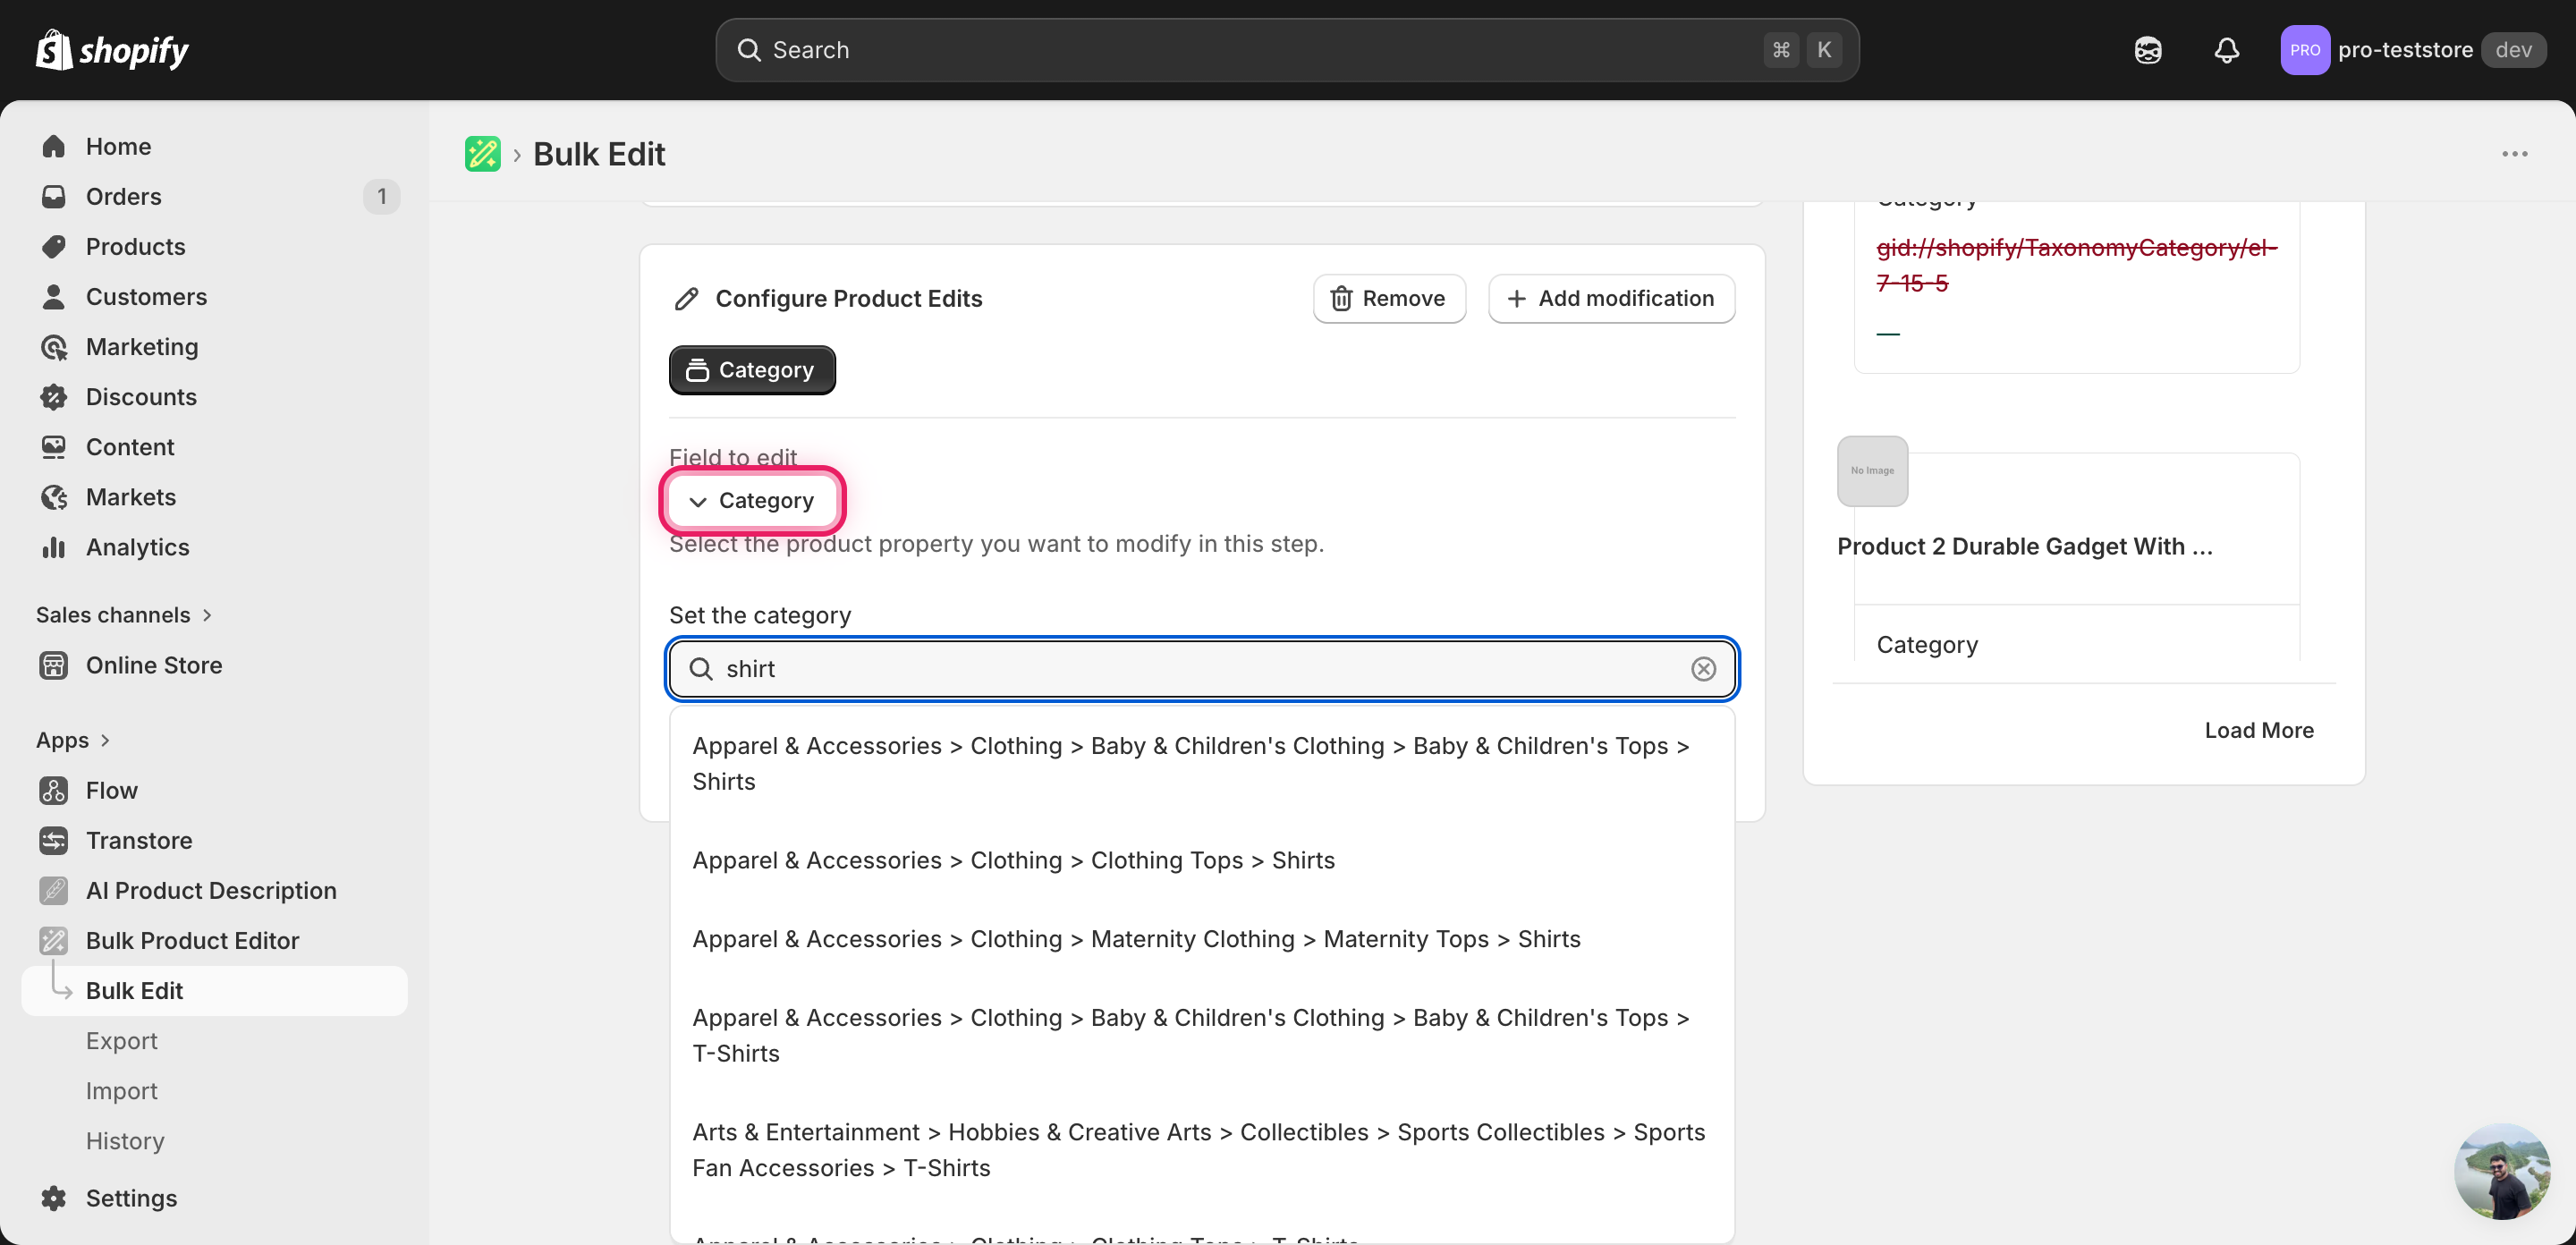2576x1245 pixels.
Task: Open notifications bell
Action: pyautogui.click(x=2226, y=50)
